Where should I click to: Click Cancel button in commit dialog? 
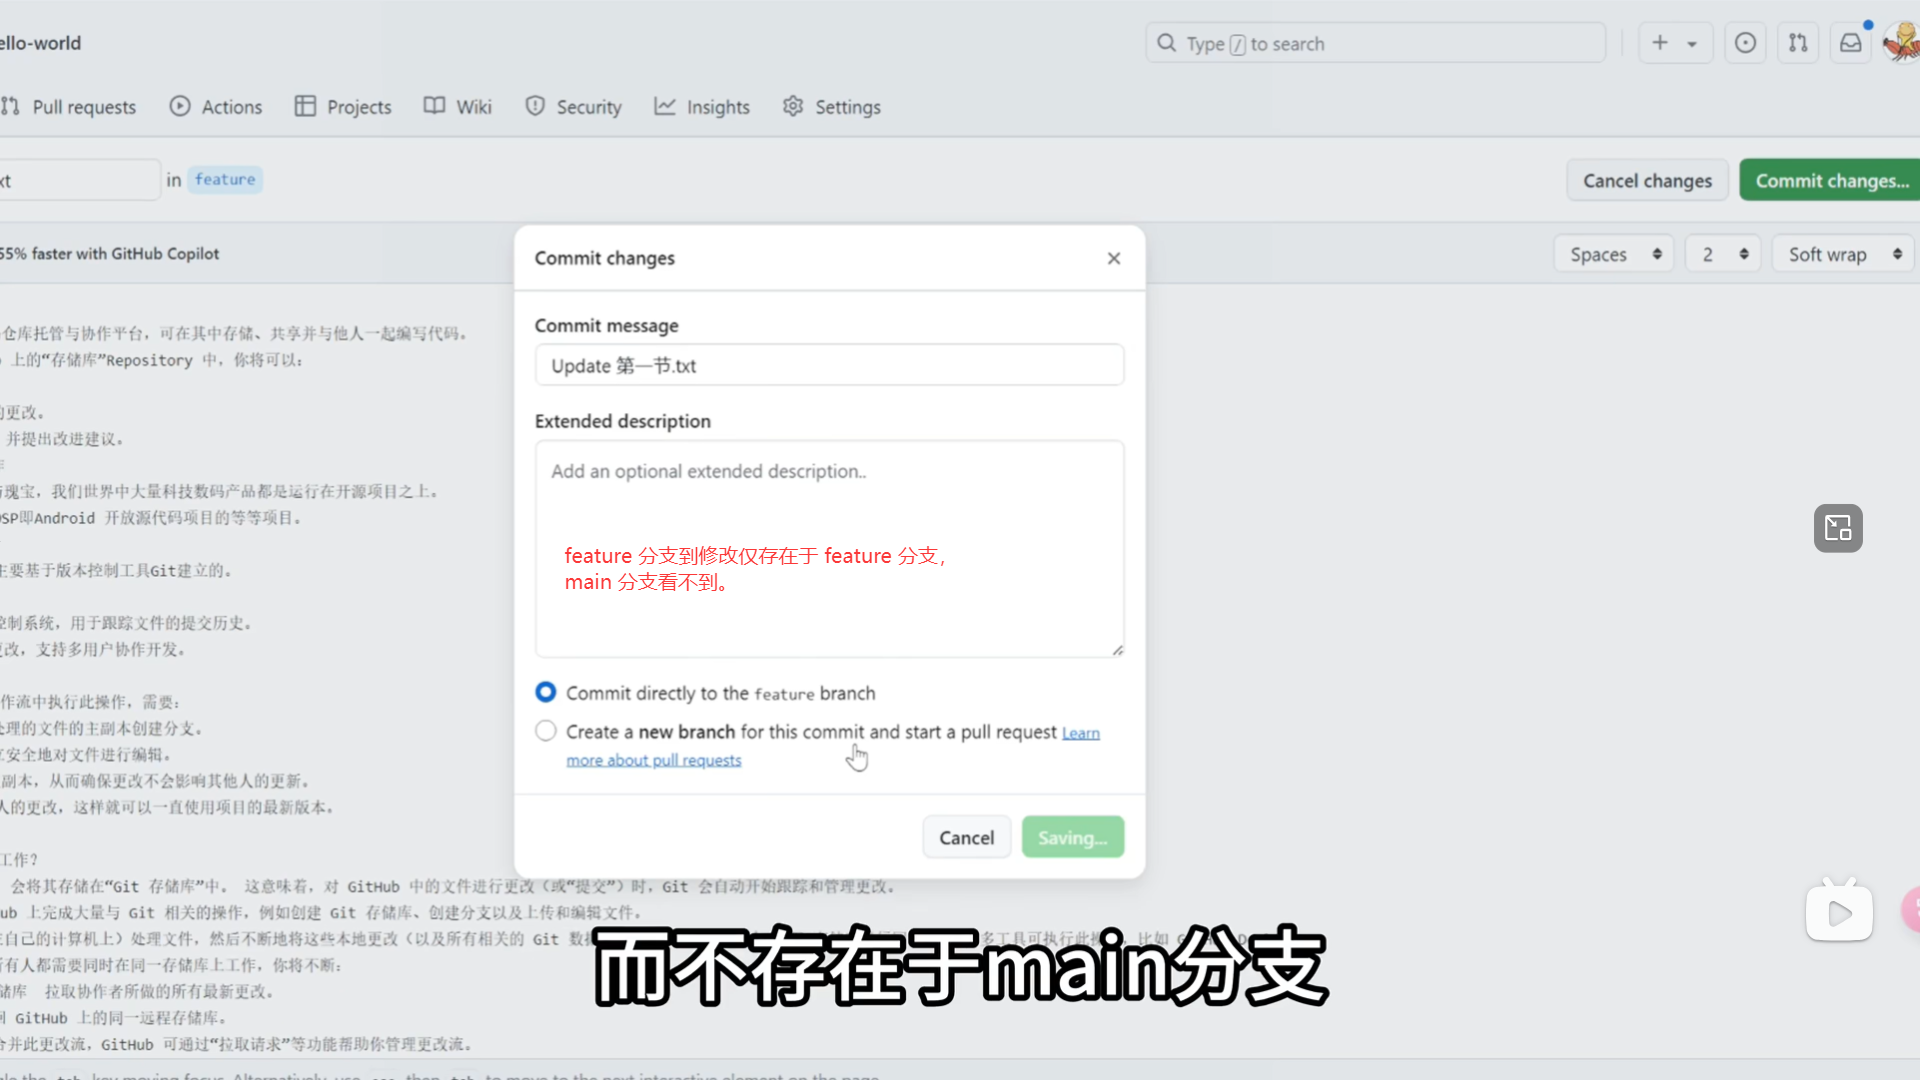(x=966, y=837)
